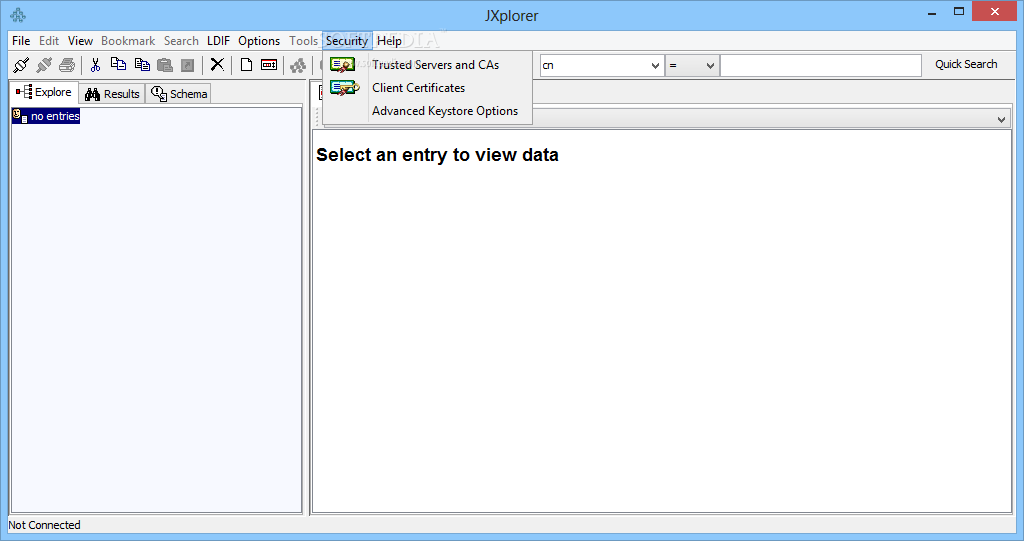Minimize the JXplorer window

[933, 13]
